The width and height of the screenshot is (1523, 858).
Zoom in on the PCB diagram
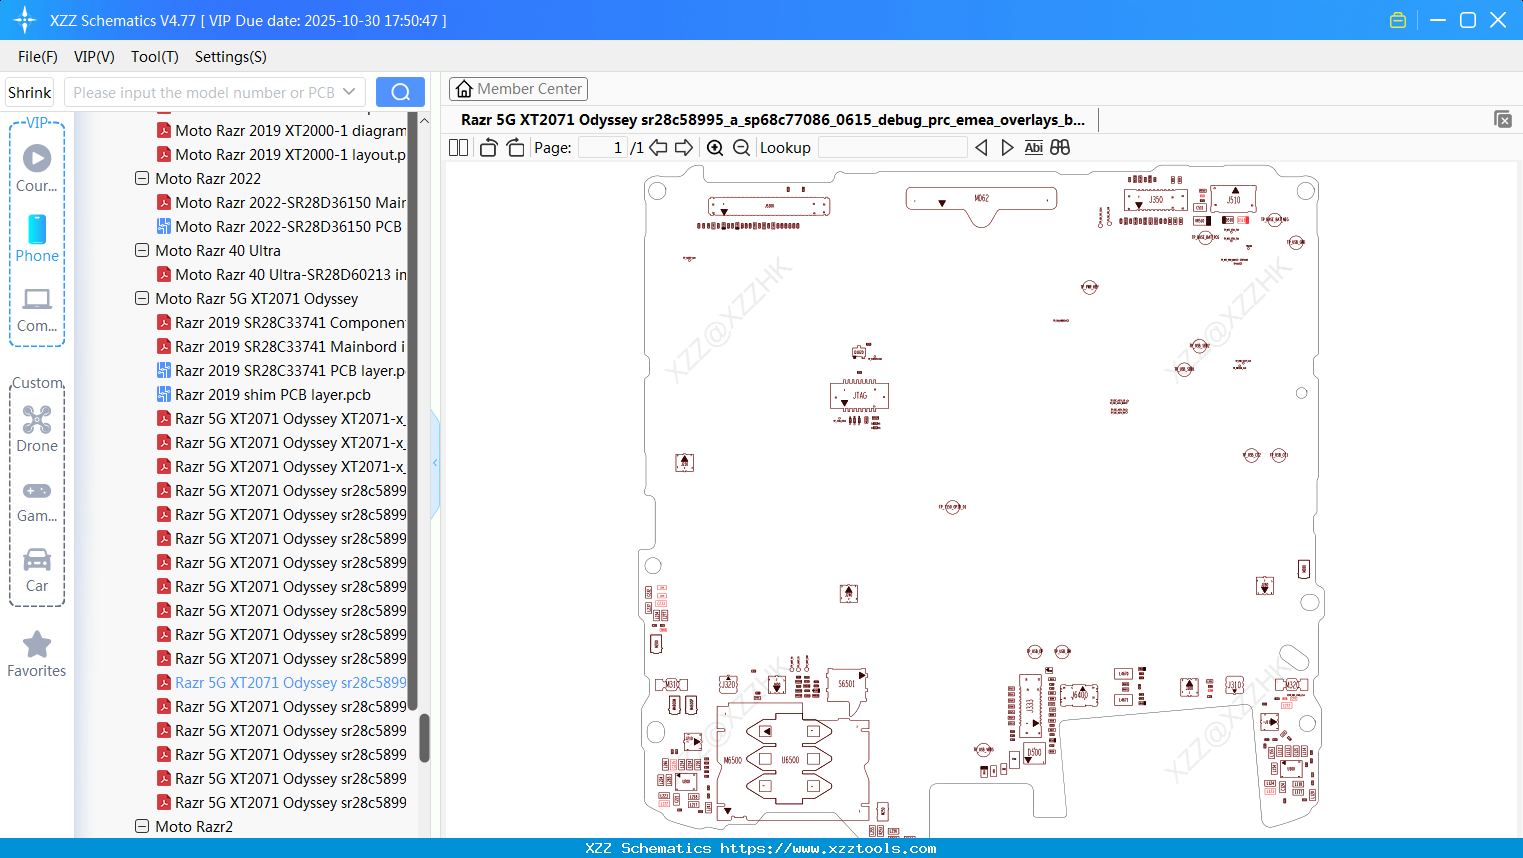coord(715,147)
